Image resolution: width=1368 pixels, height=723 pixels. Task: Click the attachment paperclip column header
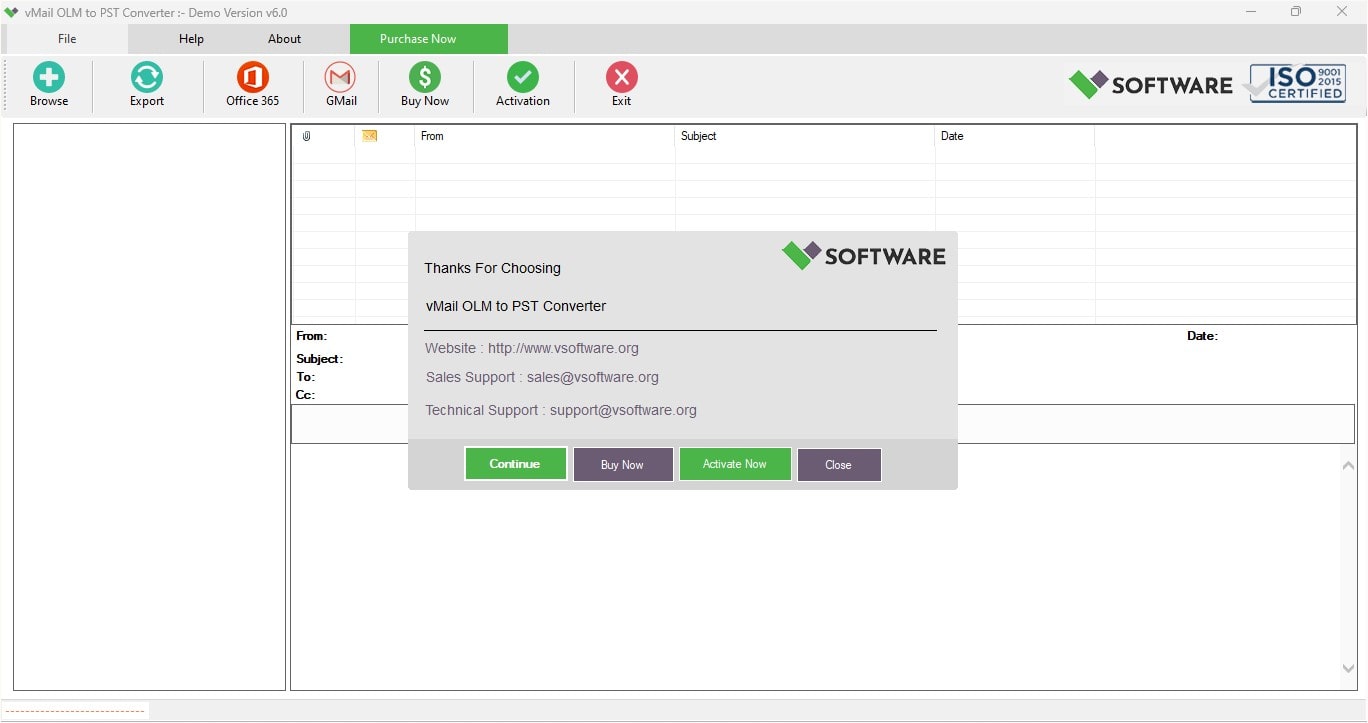coord(307,136)
